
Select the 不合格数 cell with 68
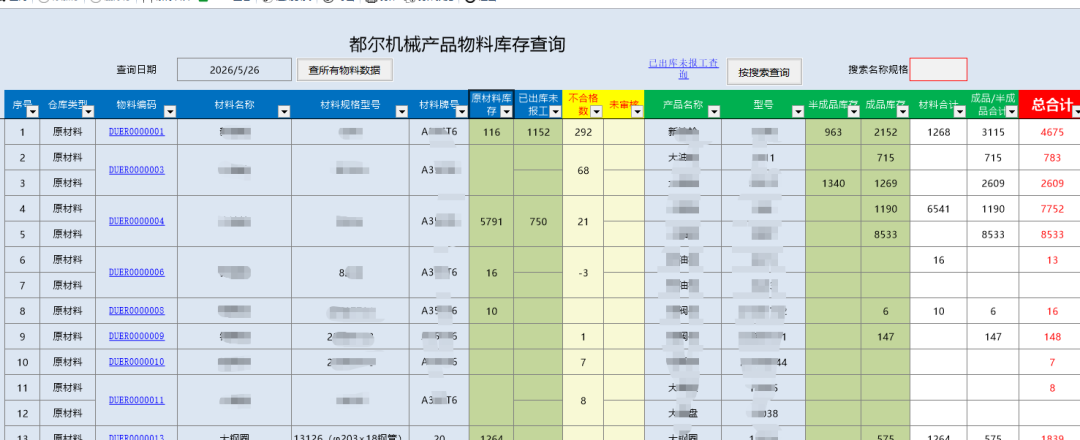pos(583,170)
